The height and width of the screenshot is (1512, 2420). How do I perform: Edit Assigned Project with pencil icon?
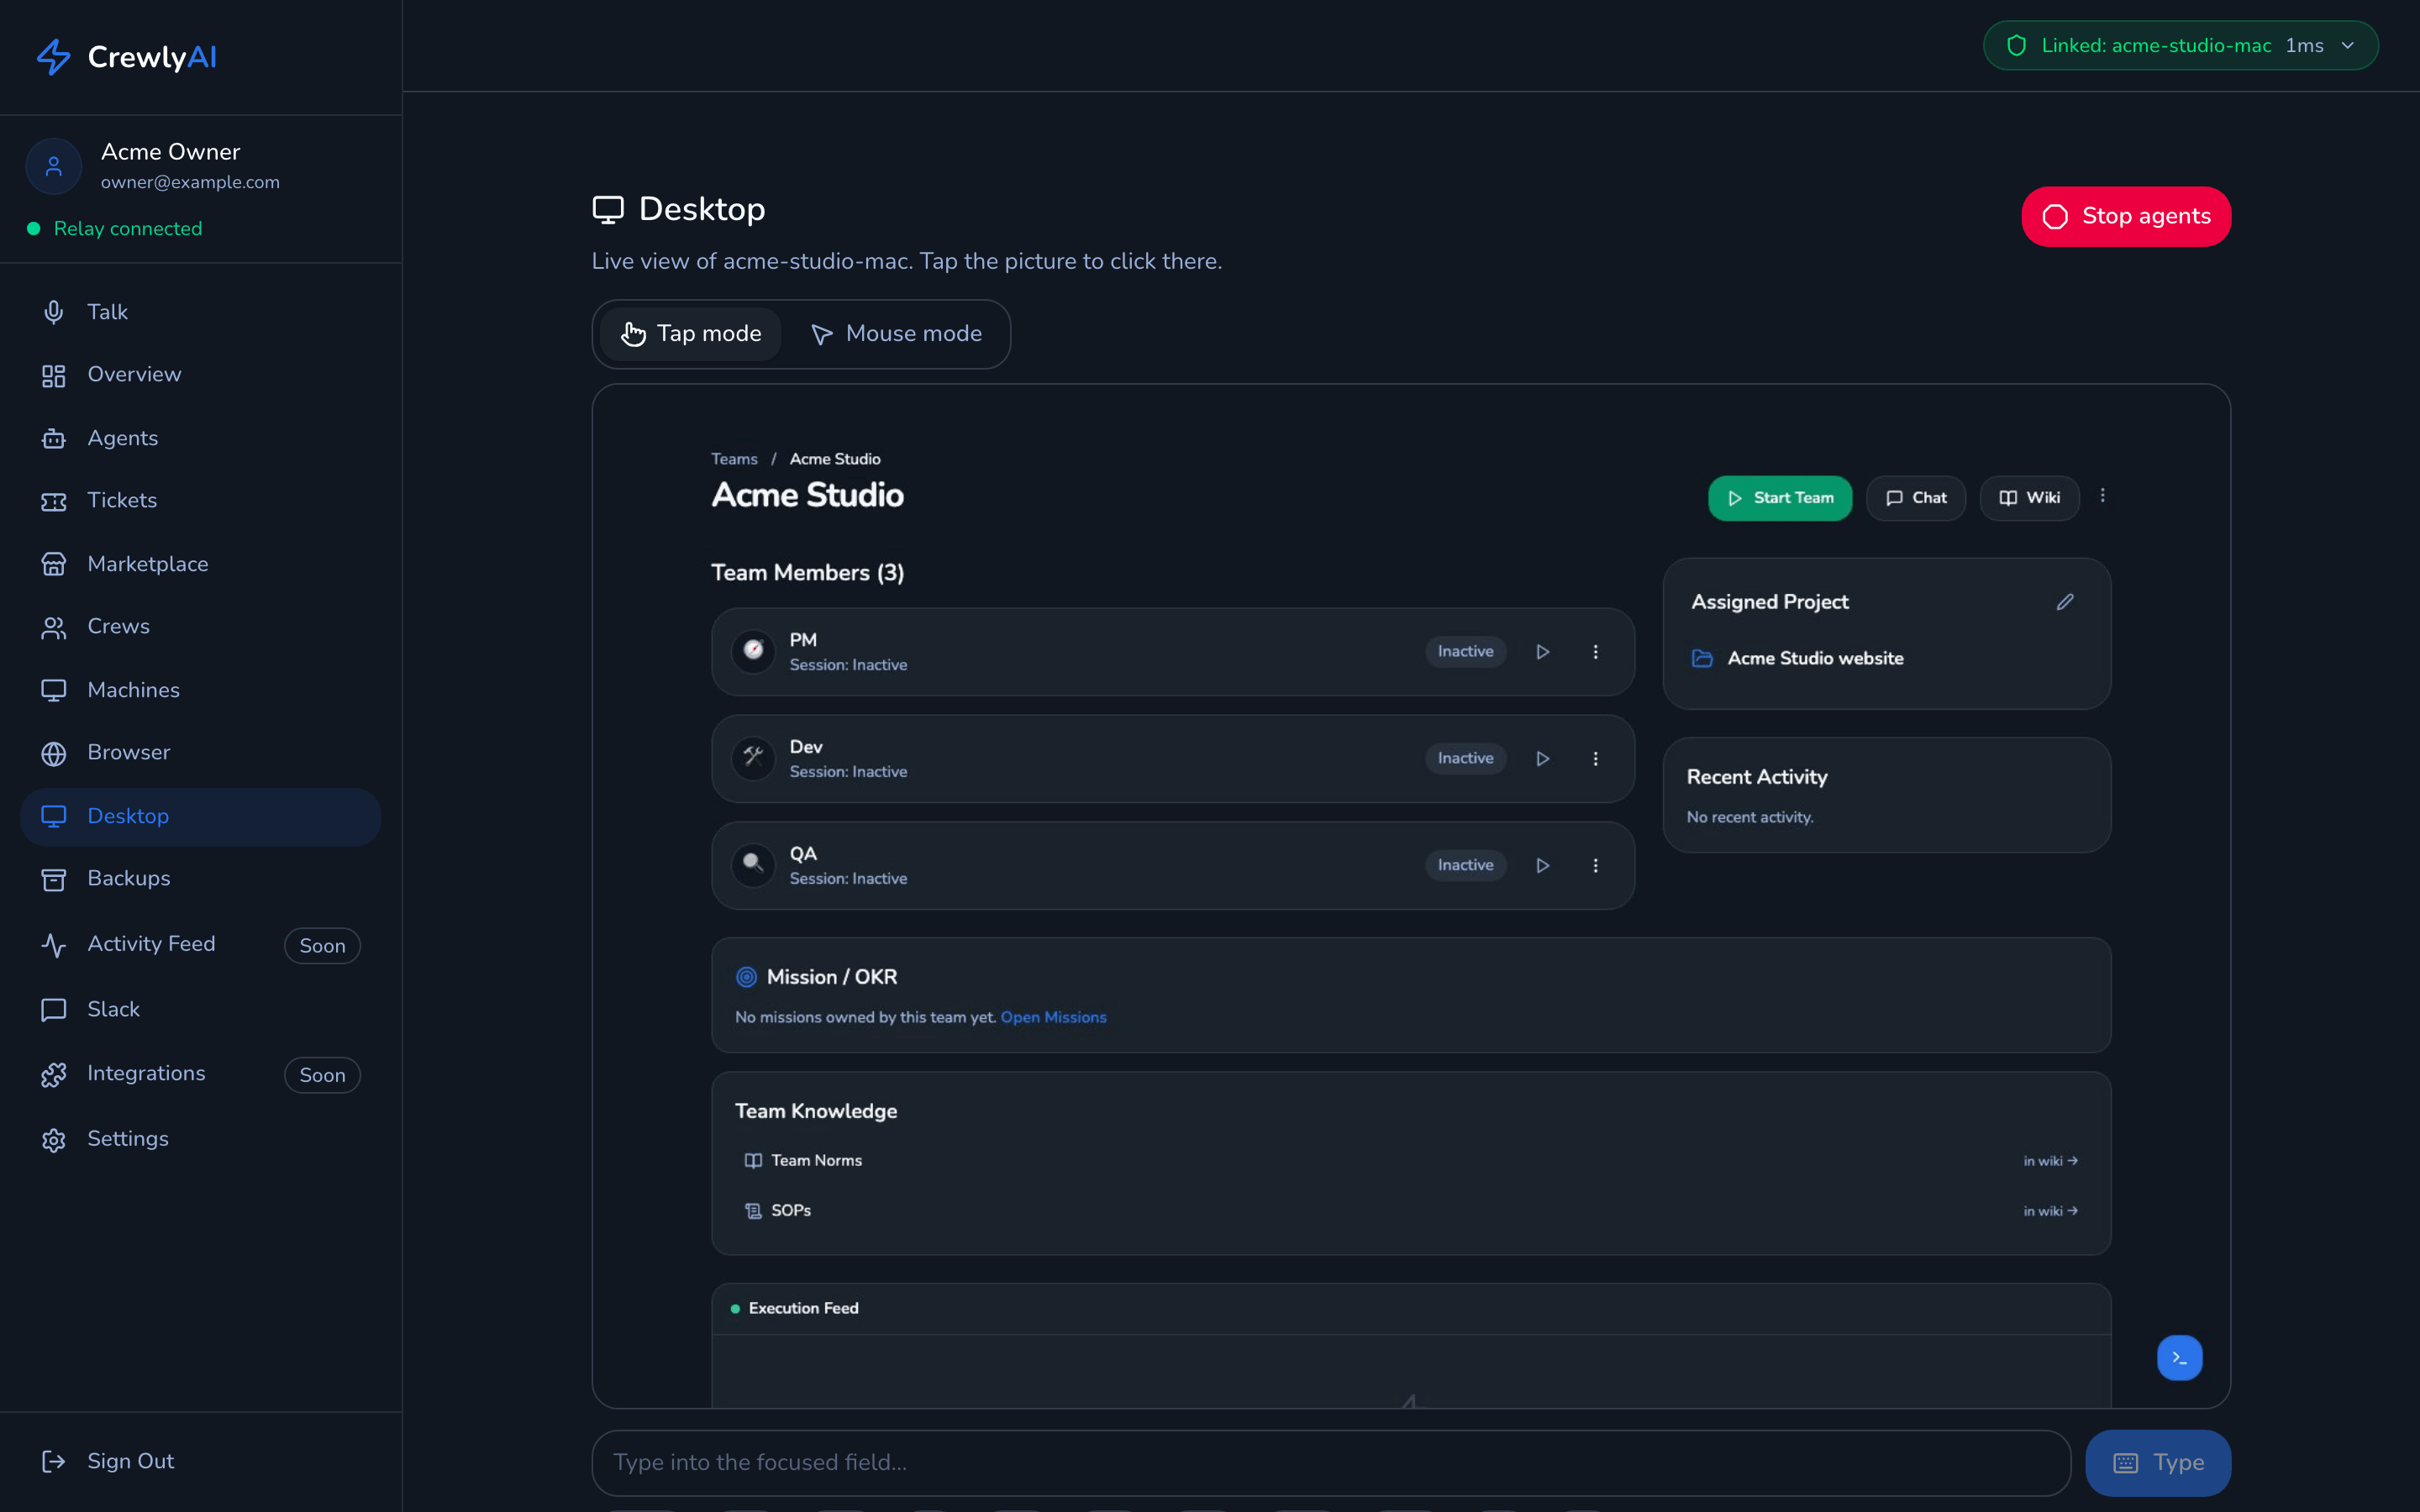tap(2065, 602)
